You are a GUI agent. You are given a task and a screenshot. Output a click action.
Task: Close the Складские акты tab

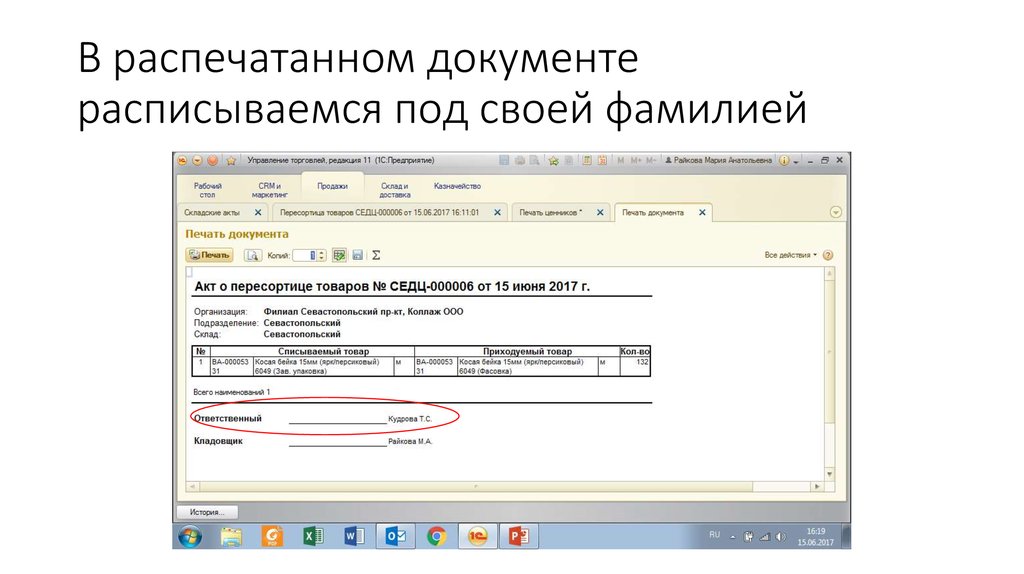(x=258, y=213)
